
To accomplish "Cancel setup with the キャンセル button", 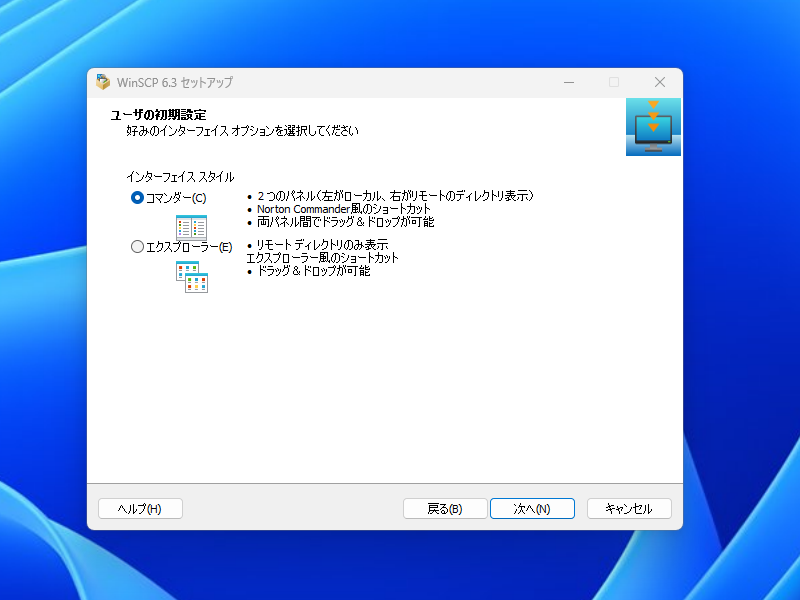I will [x=629, y=508].
